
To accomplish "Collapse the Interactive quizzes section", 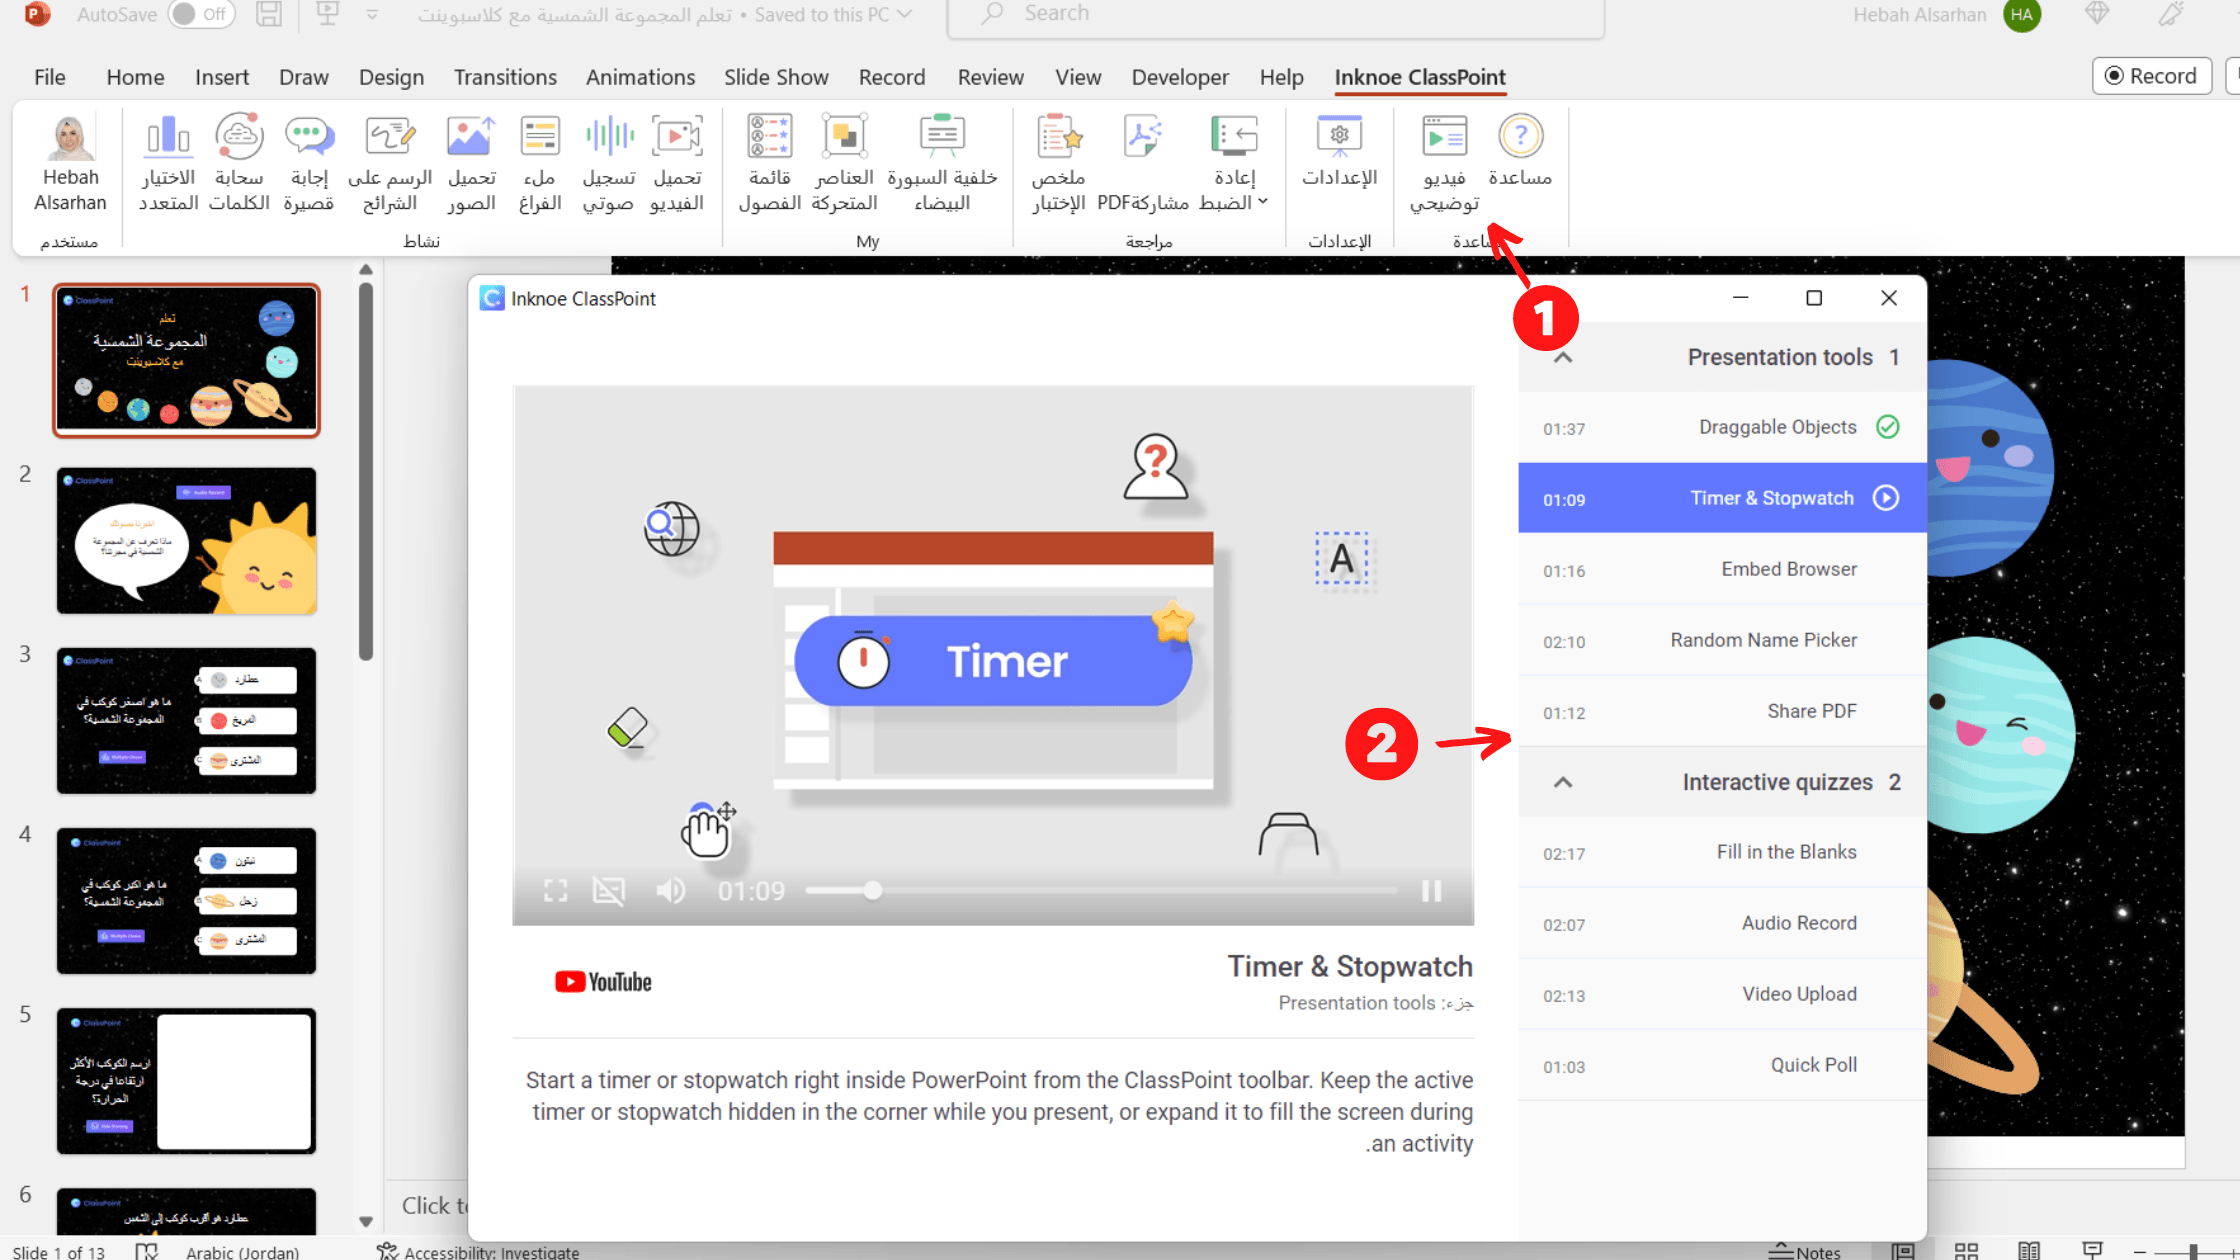I will [1563, 782].
